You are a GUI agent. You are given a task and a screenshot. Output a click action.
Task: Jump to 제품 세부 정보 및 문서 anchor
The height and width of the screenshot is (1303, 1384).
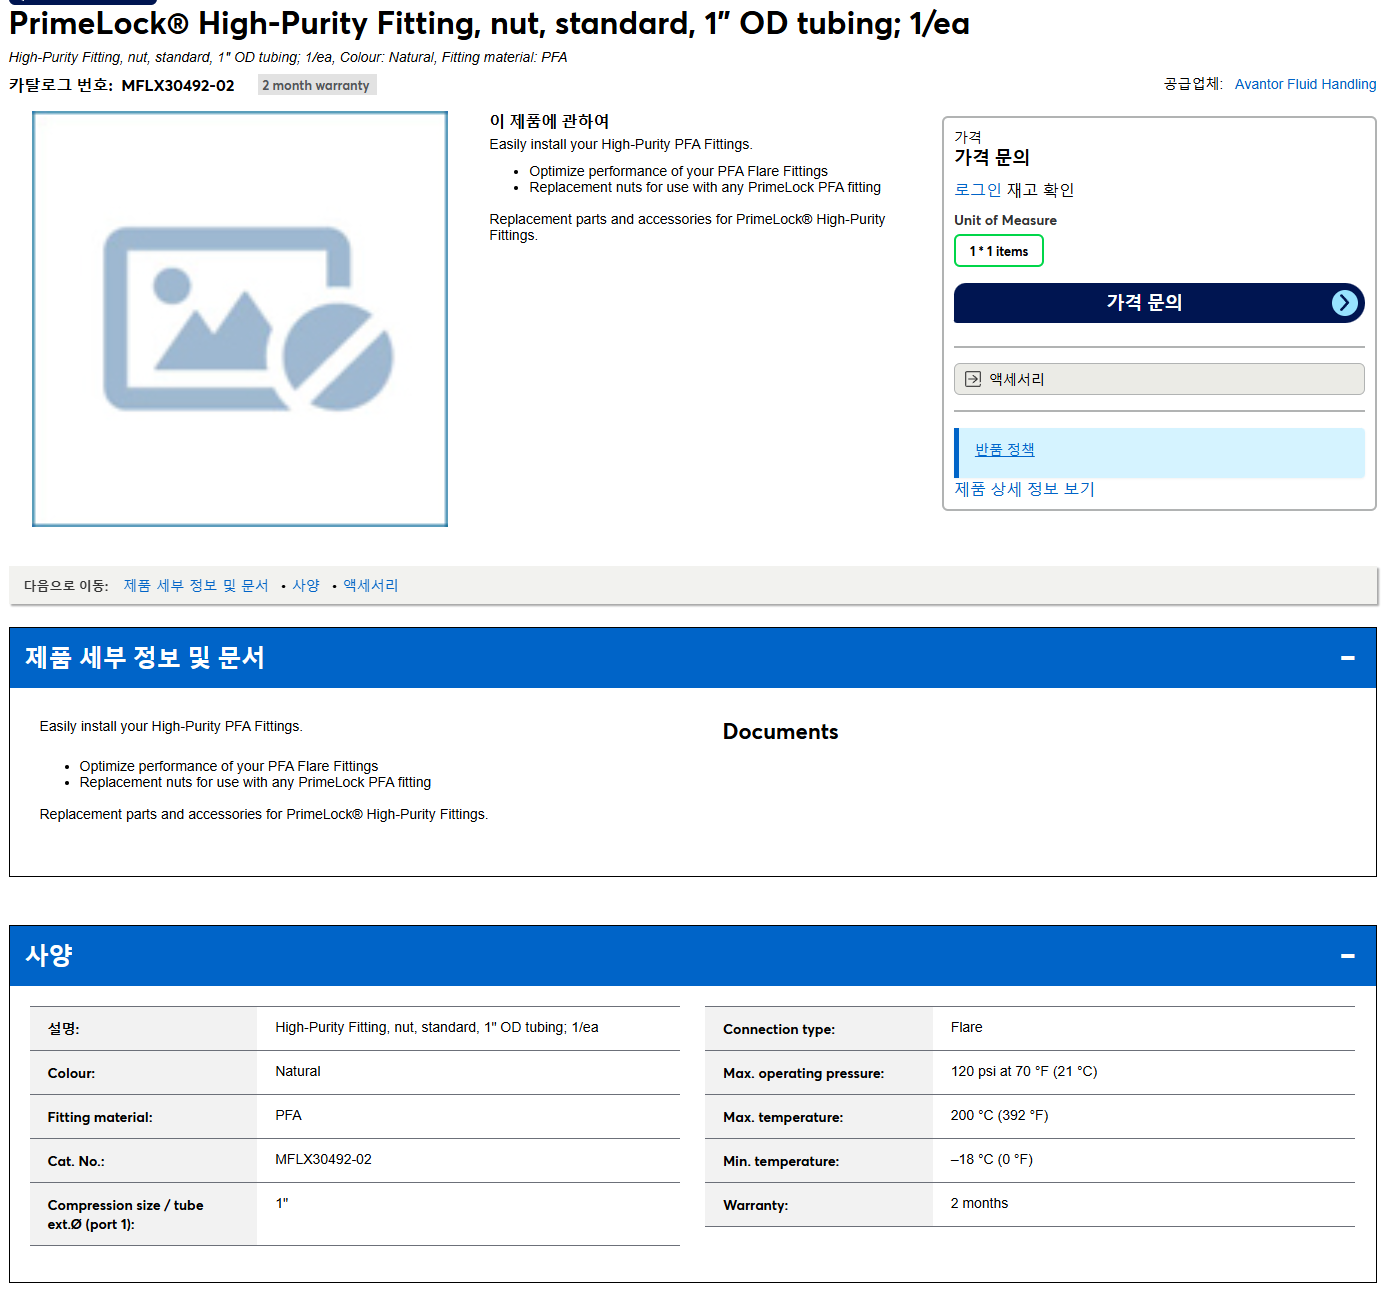coord(196,586)
